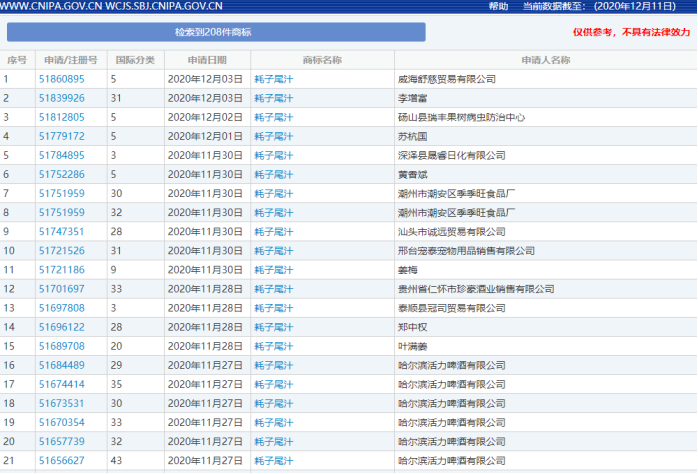
Task: Click 耗子尾汁 trademark name in row 1
Action: (273, 79)
